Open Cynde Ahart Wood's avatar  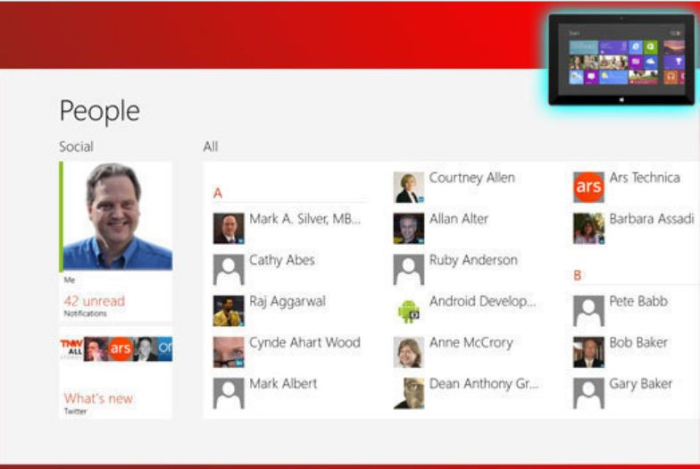pos(229,352)
